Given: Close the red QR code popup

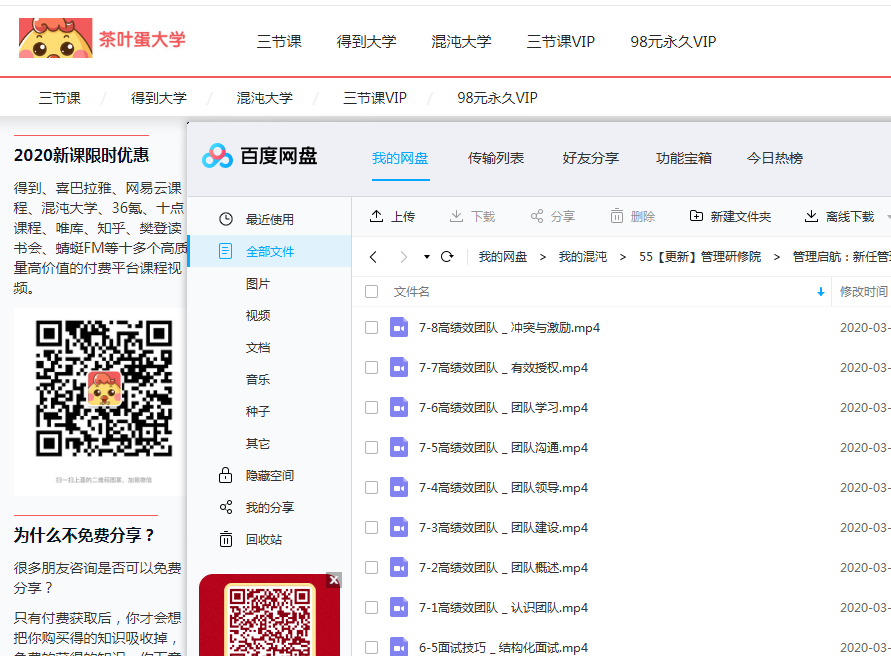Looking at the screenshot, I should 334,580.
